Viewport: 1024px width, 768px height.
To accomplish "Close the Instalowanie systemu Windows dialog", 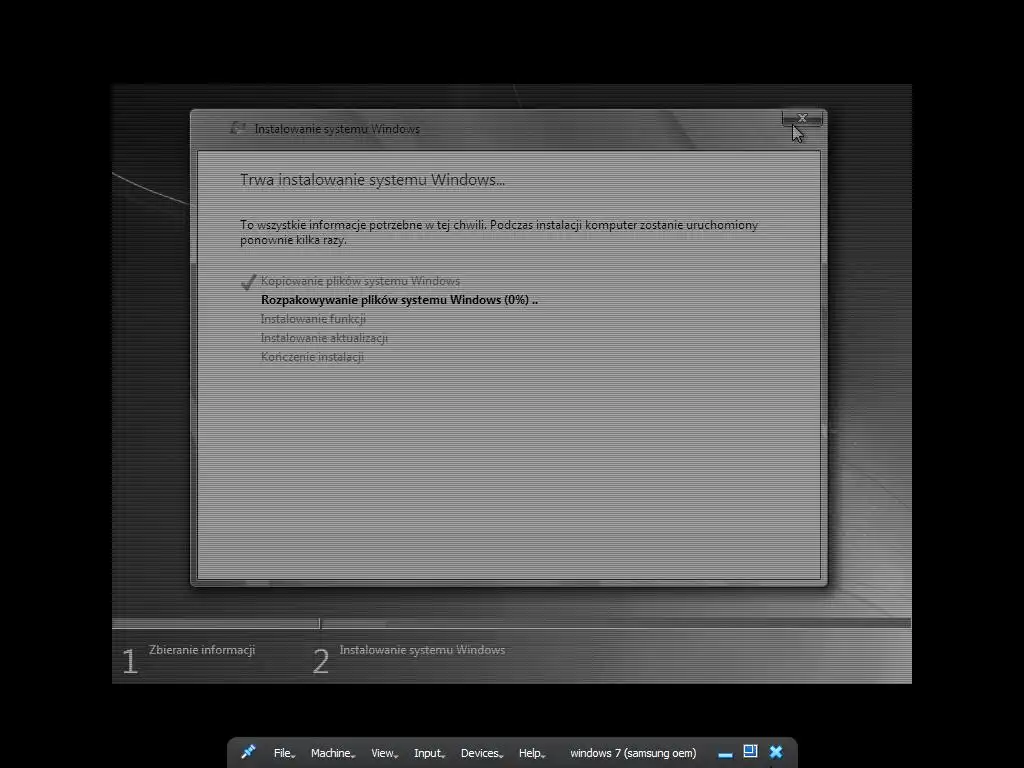I will 802,118.
